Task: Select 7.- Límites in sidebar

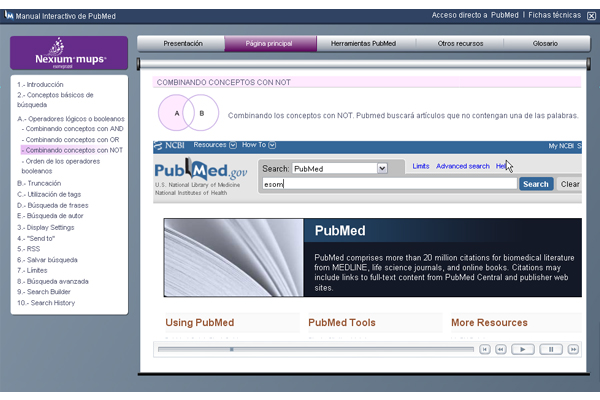Action: (32, 270)
